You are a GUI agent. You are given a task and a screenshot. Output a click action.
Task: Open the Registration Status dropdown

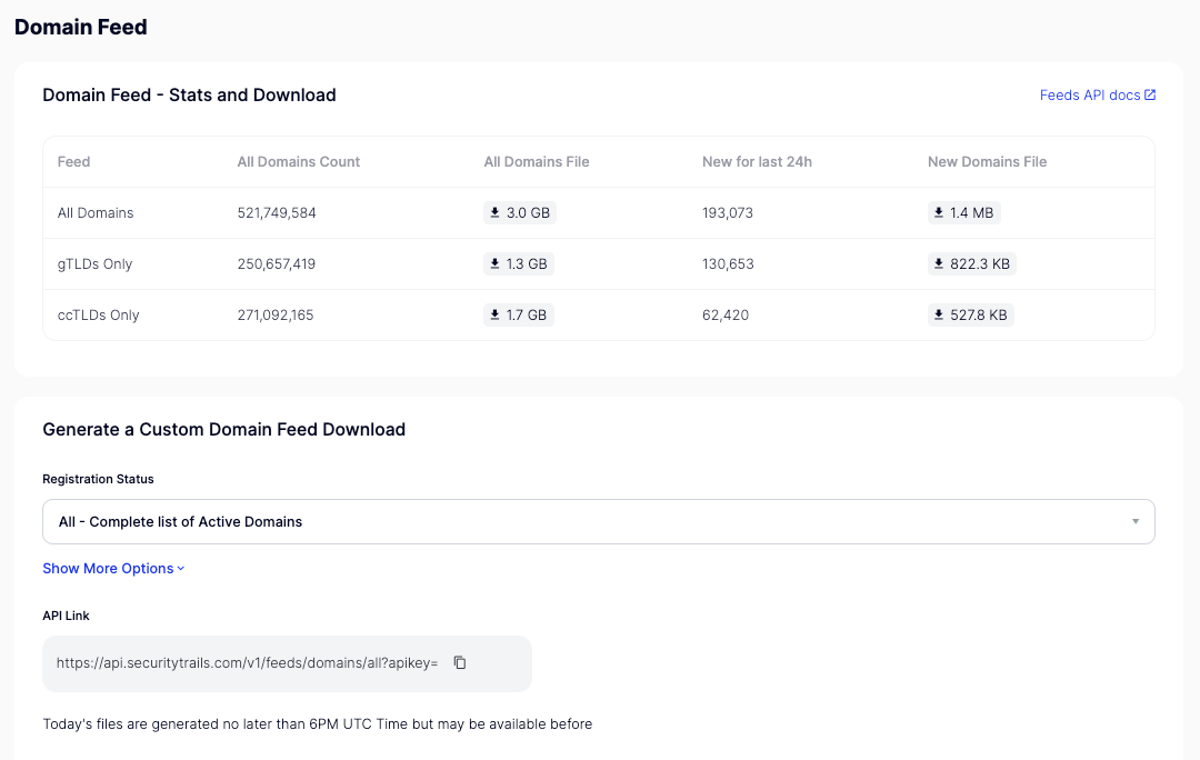tap(598, 522)
